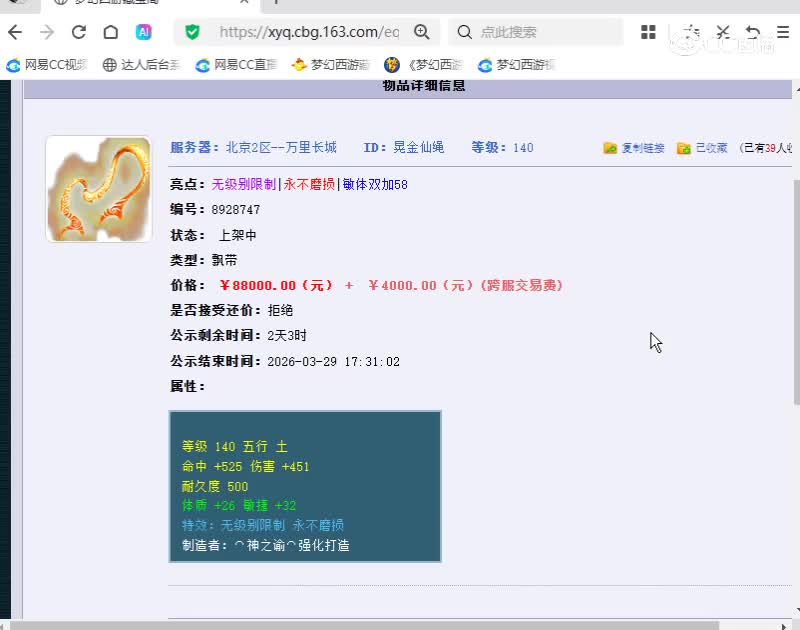Reload the current page
800x630 pixels.
click(x=79, y=32)
